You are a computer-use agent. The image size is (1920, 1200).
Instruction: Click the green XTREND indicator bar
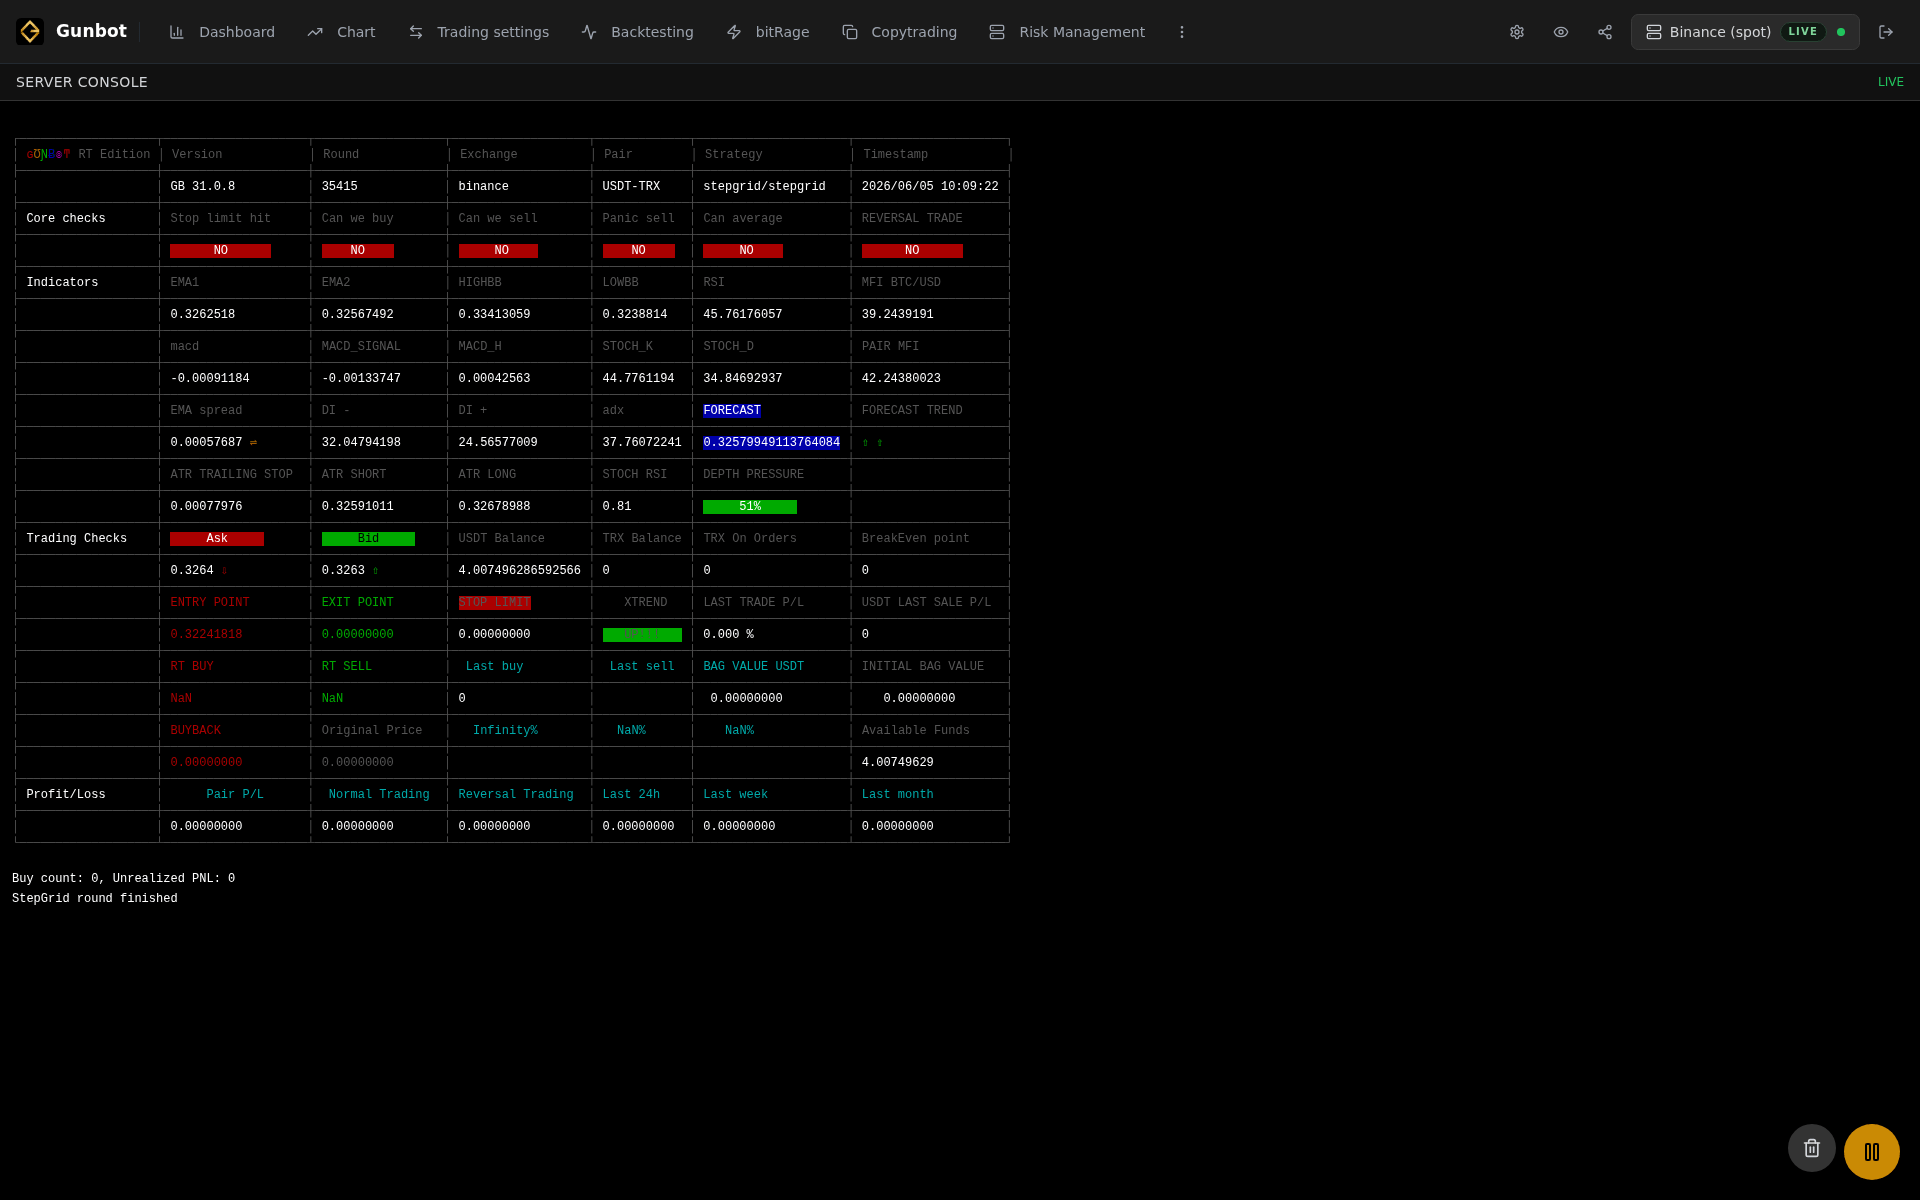click(x=642, y=635)
